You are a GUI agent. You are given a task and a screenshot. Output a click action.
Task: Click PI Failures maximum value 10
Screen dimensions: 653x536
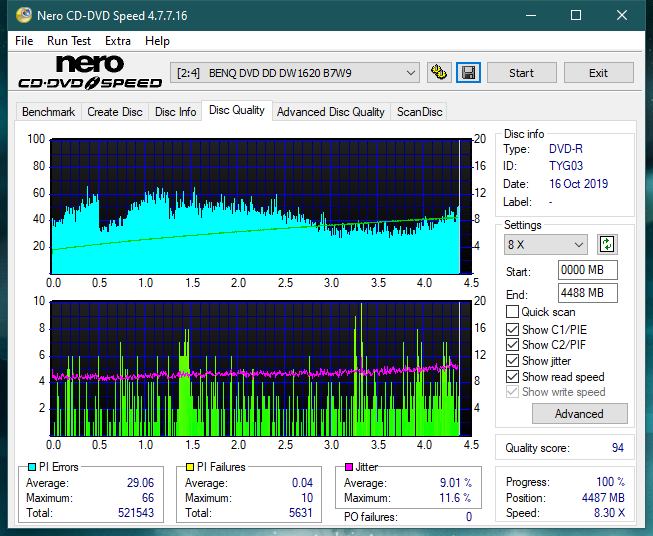307,498
